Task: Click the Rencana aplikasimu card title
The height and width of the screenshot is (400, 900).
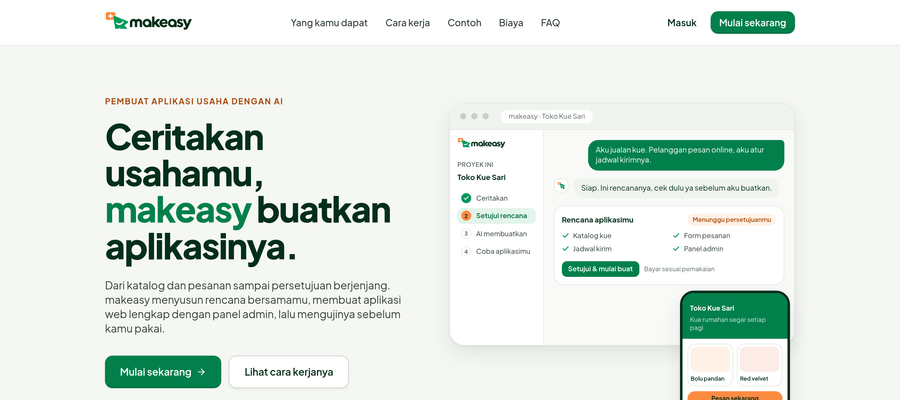Action: click(x=598, y=220)
